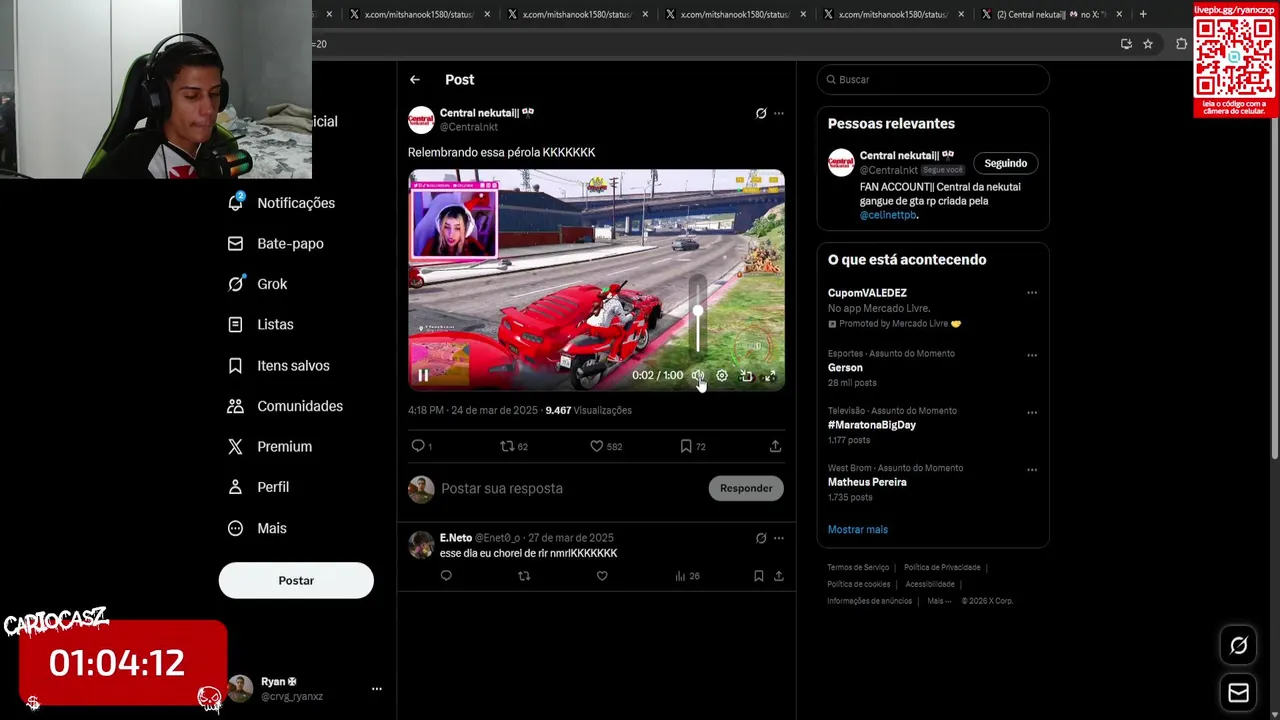The width and height of the screenshot is (1280, 720).
Task: View analytics of E.Neto's comment
Action: pos(687,576)
